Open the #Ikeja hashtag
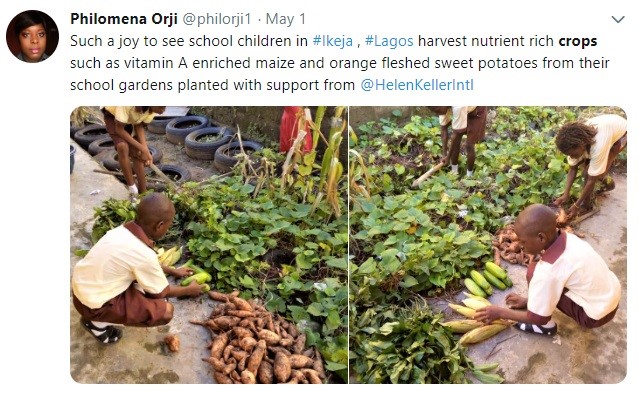 (333, 41)
